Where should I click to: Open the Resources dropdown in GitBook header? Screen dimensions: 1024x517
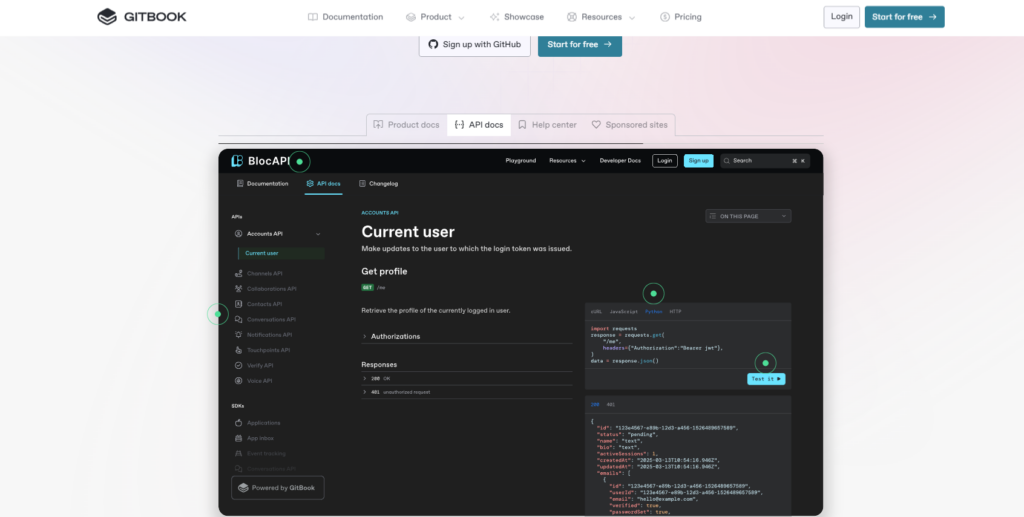594,17
